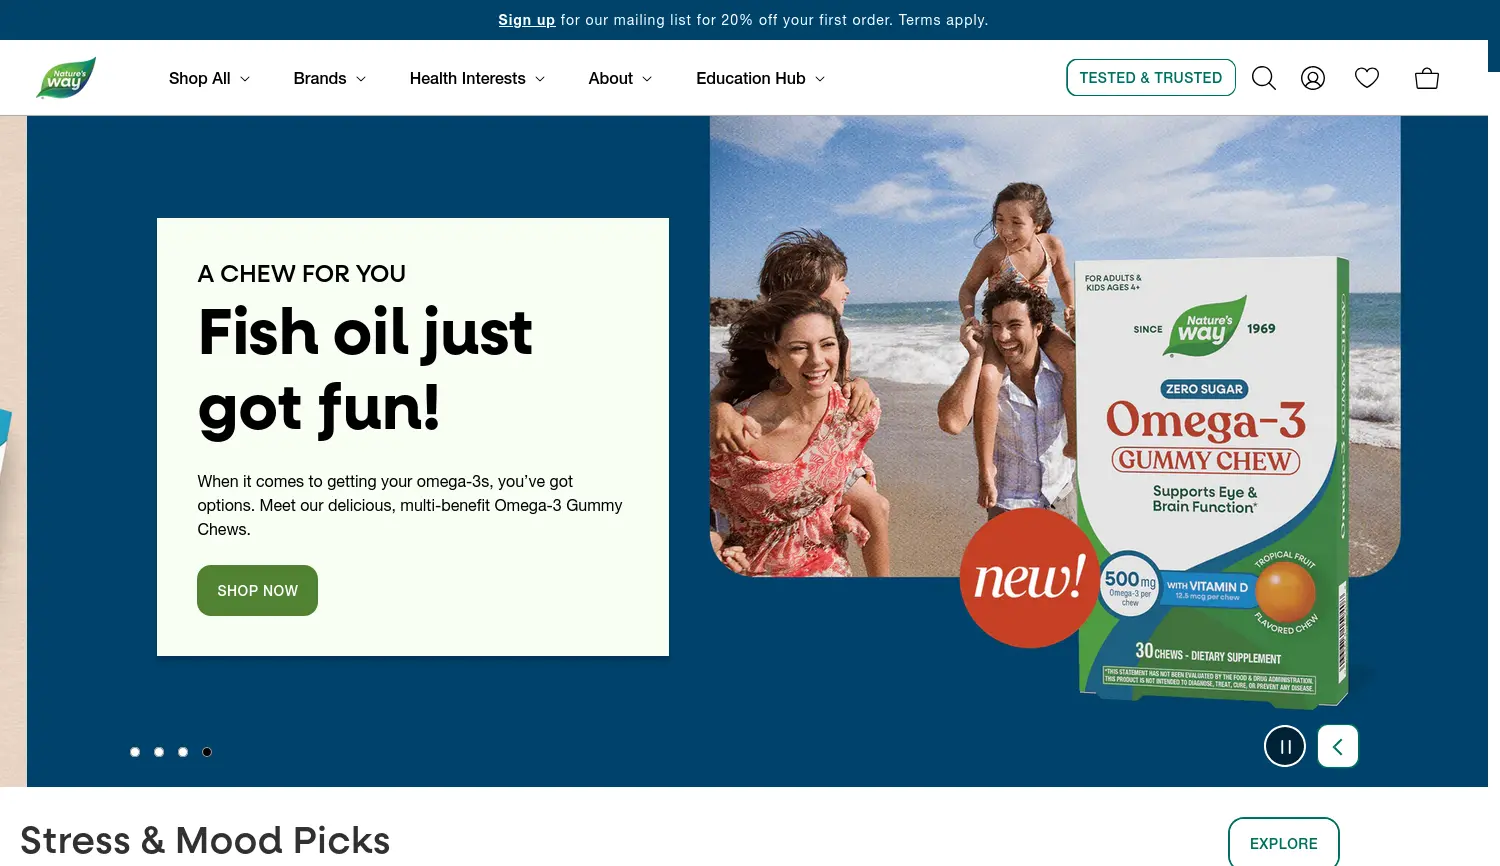Expand the Health Interests menu

tap(477, 78)
